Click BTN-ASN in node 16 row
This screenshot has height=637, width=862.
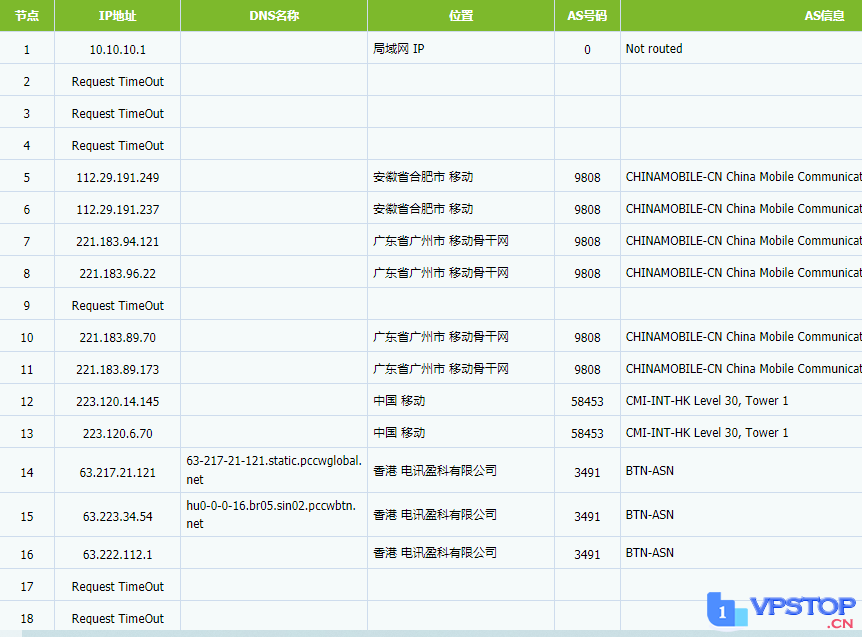pos(650,553)
